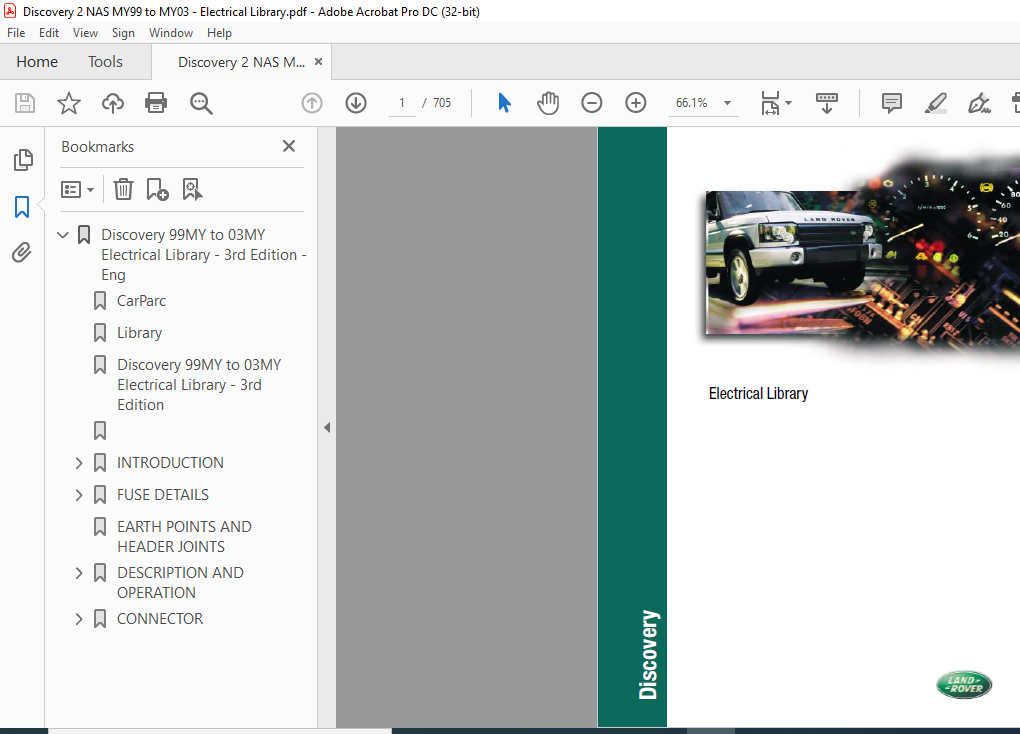Image resolution: width=1020 pixels, height=734 pixels.
Task: Open the fit page options icon
Action: click(x=770, y=103)
